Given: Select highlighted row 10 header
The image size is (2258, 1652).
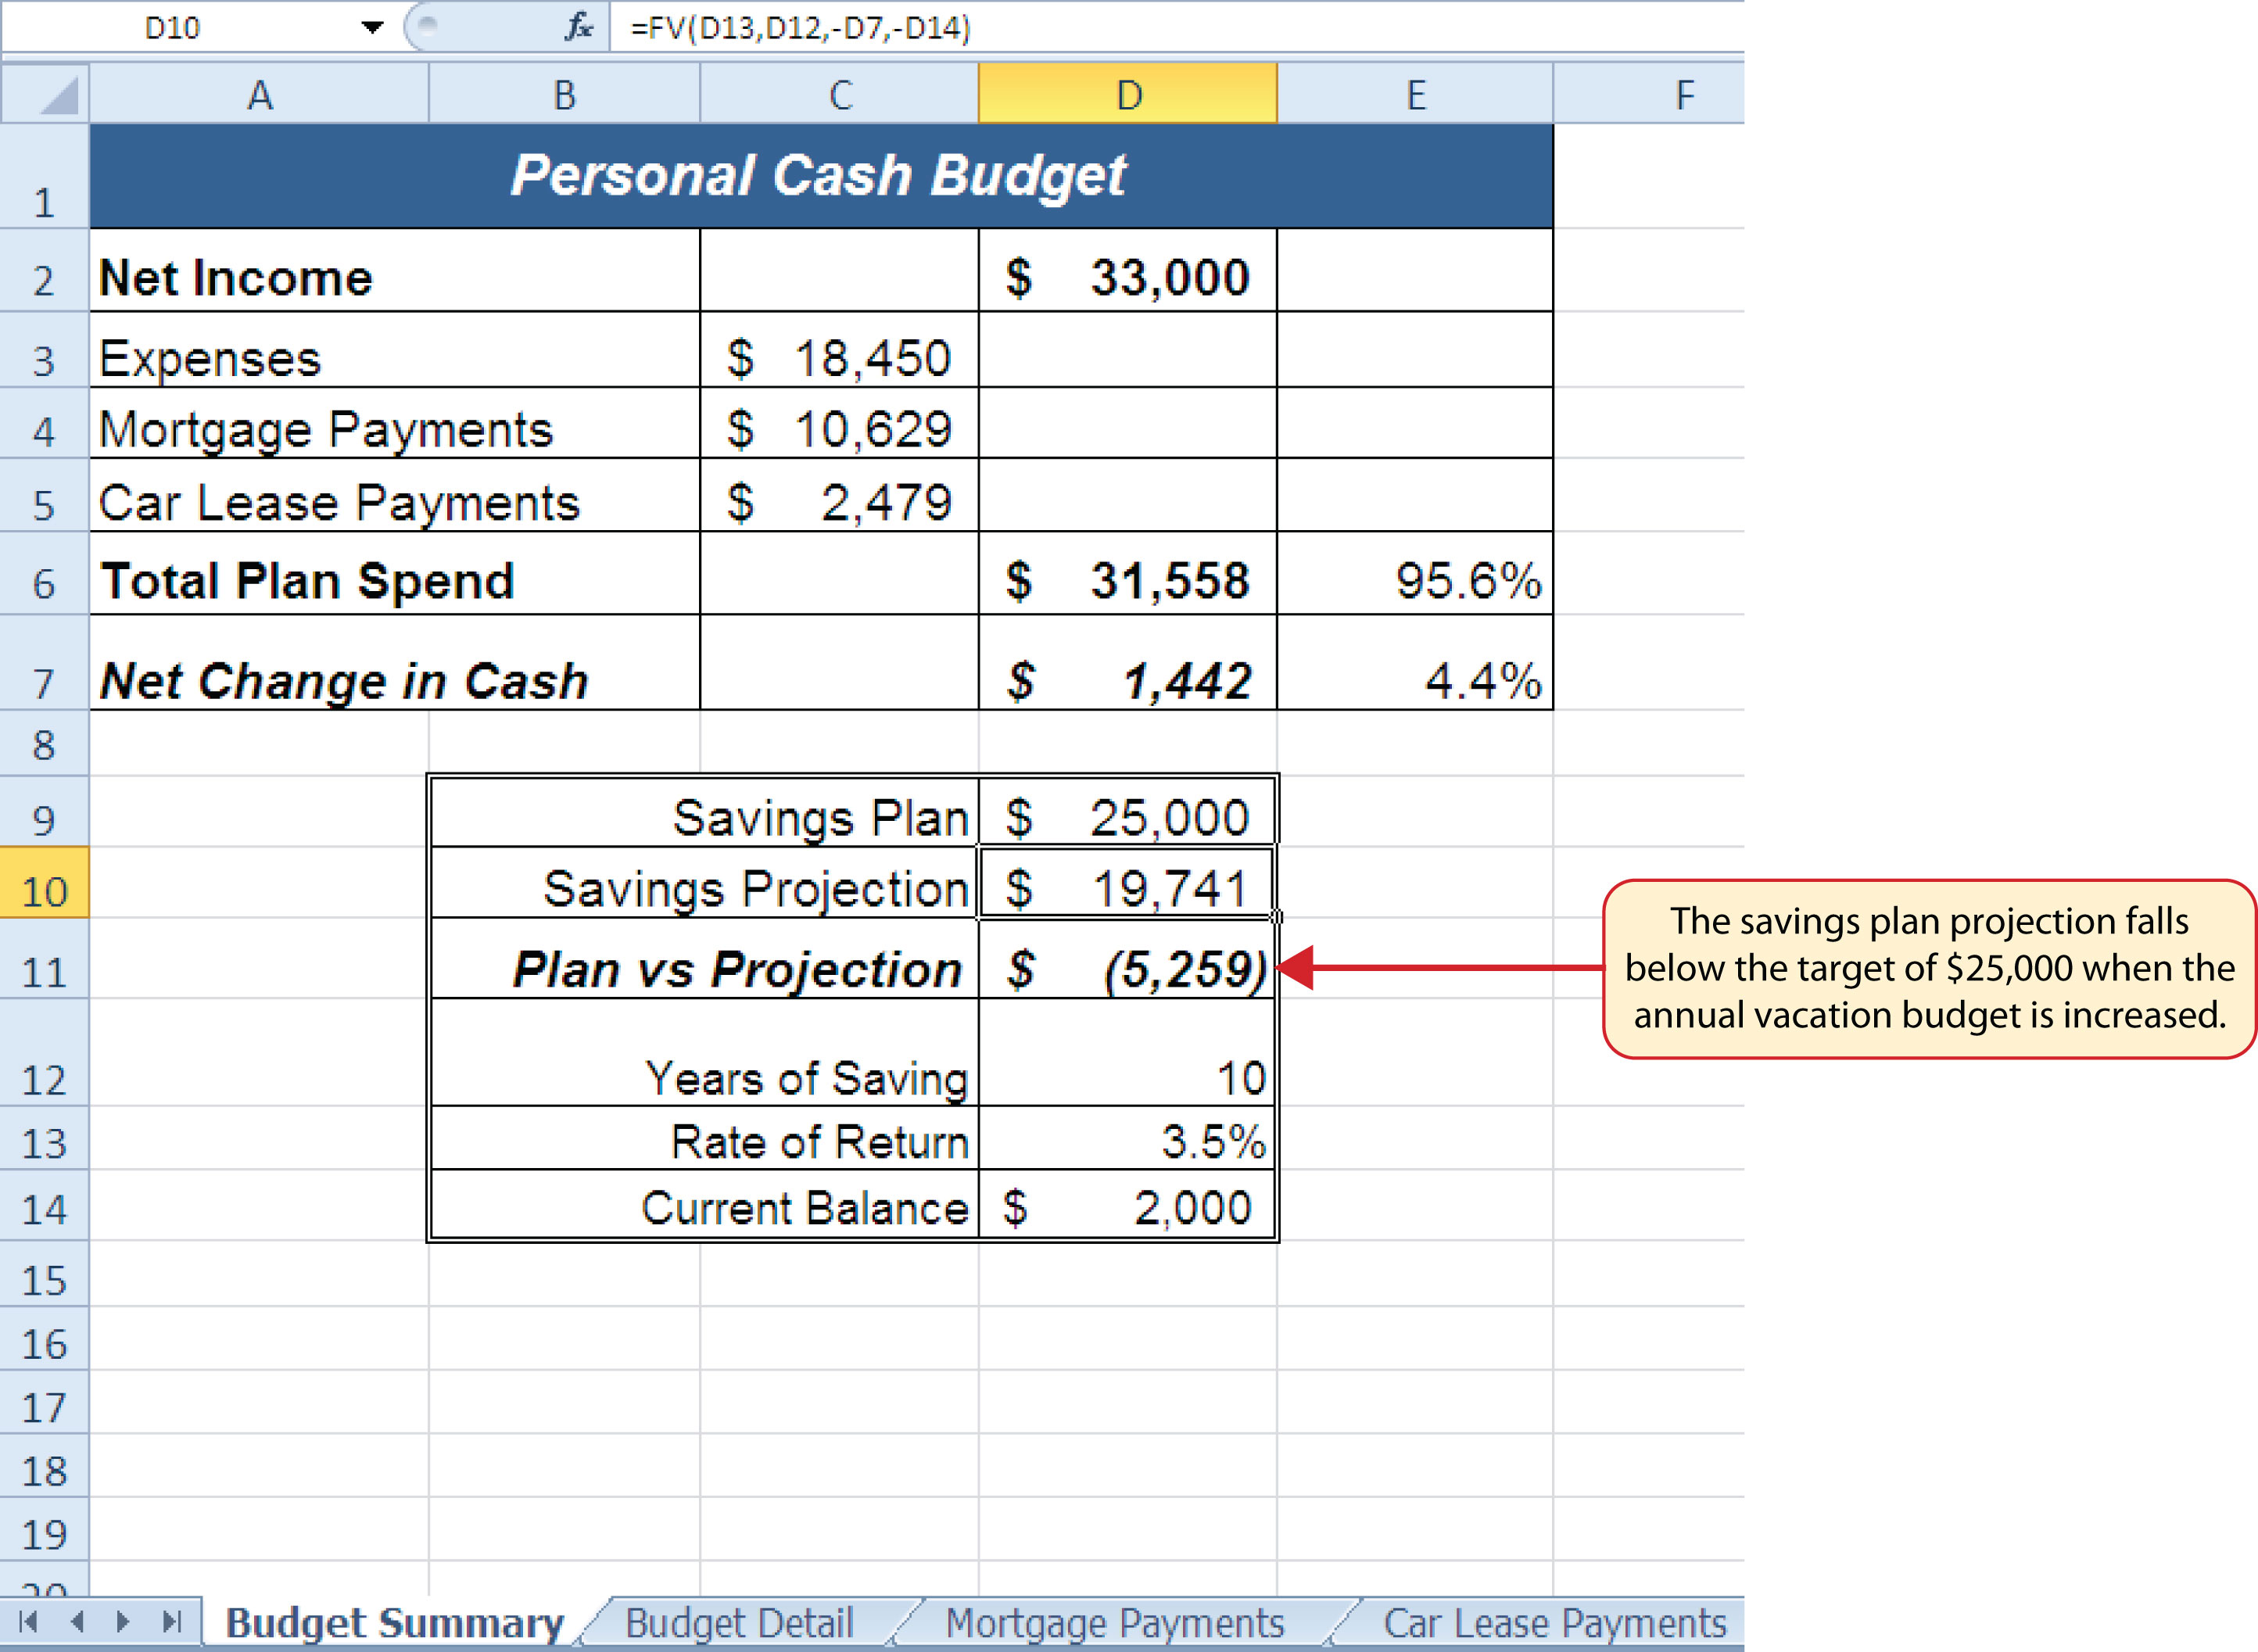Looking at the screenshot, I should tap(45, 883).
